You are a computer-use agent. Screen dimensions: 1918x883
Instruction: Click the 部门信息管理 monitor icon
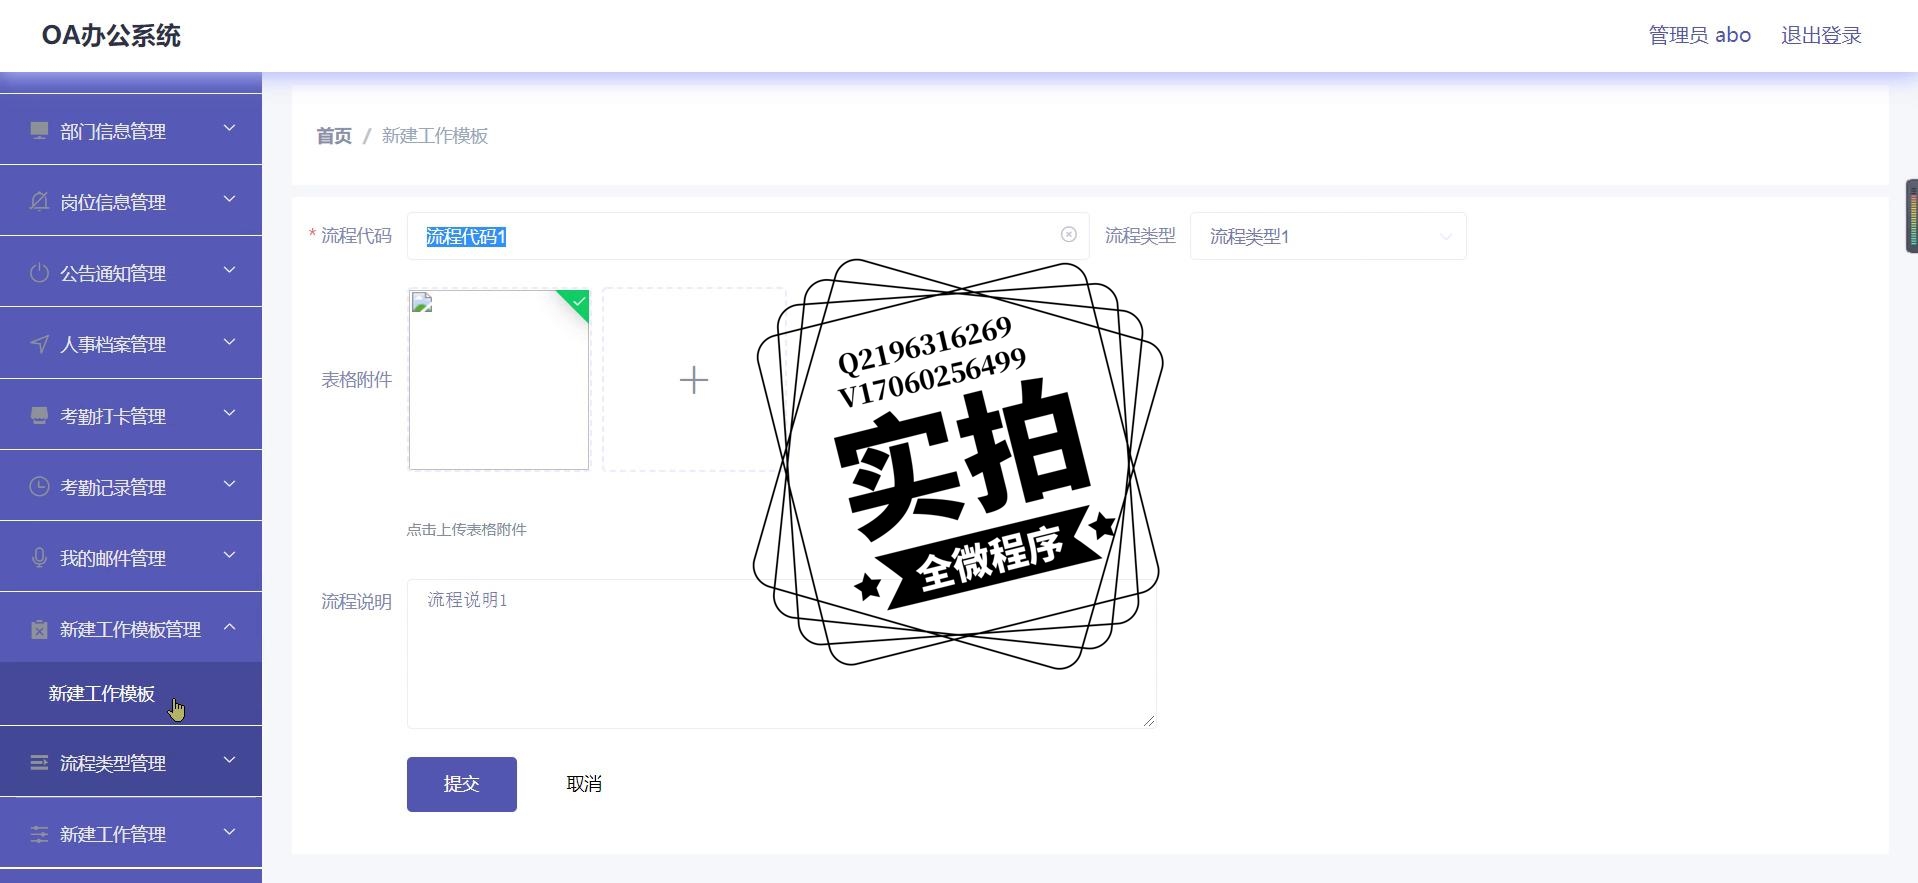pos(39,130)
